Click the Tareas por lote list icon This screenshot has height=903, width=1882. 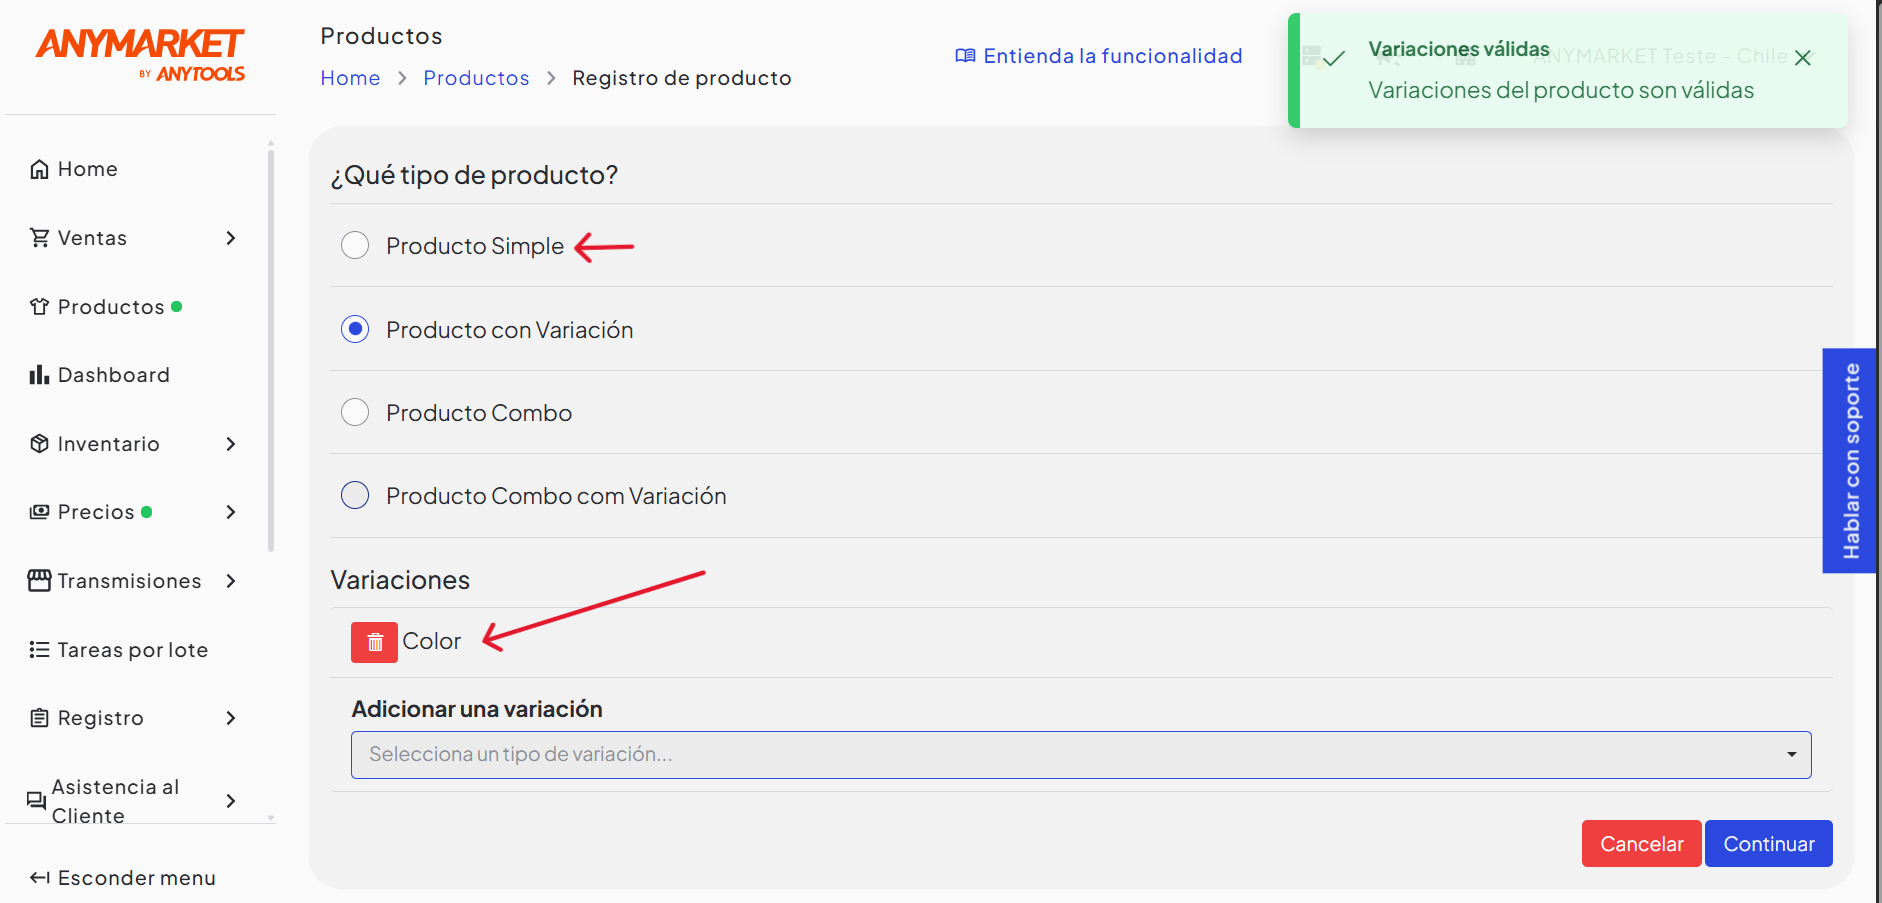click(39, 650)
